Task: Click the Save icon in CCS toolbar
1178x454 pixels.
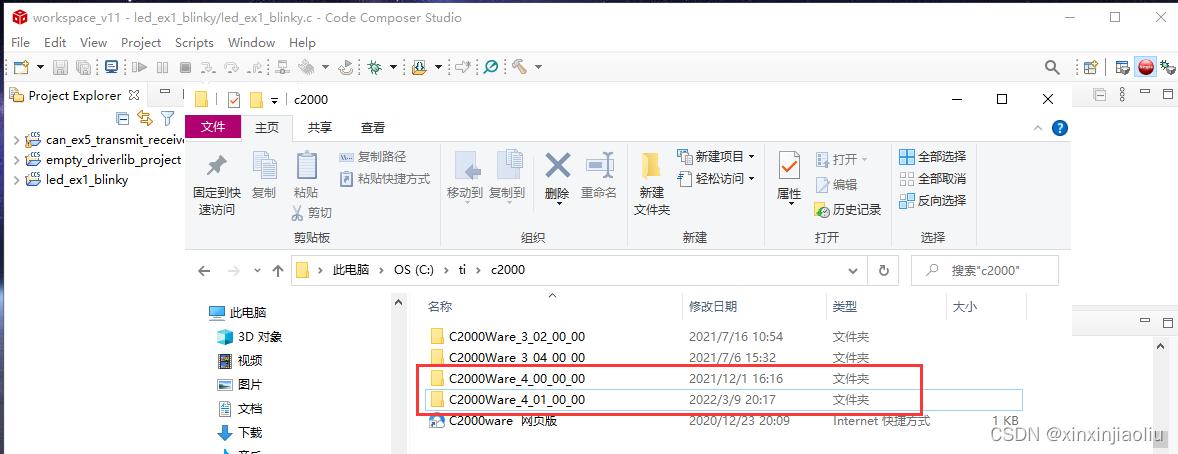Action: pyautogui.click(x=60, y=67)
